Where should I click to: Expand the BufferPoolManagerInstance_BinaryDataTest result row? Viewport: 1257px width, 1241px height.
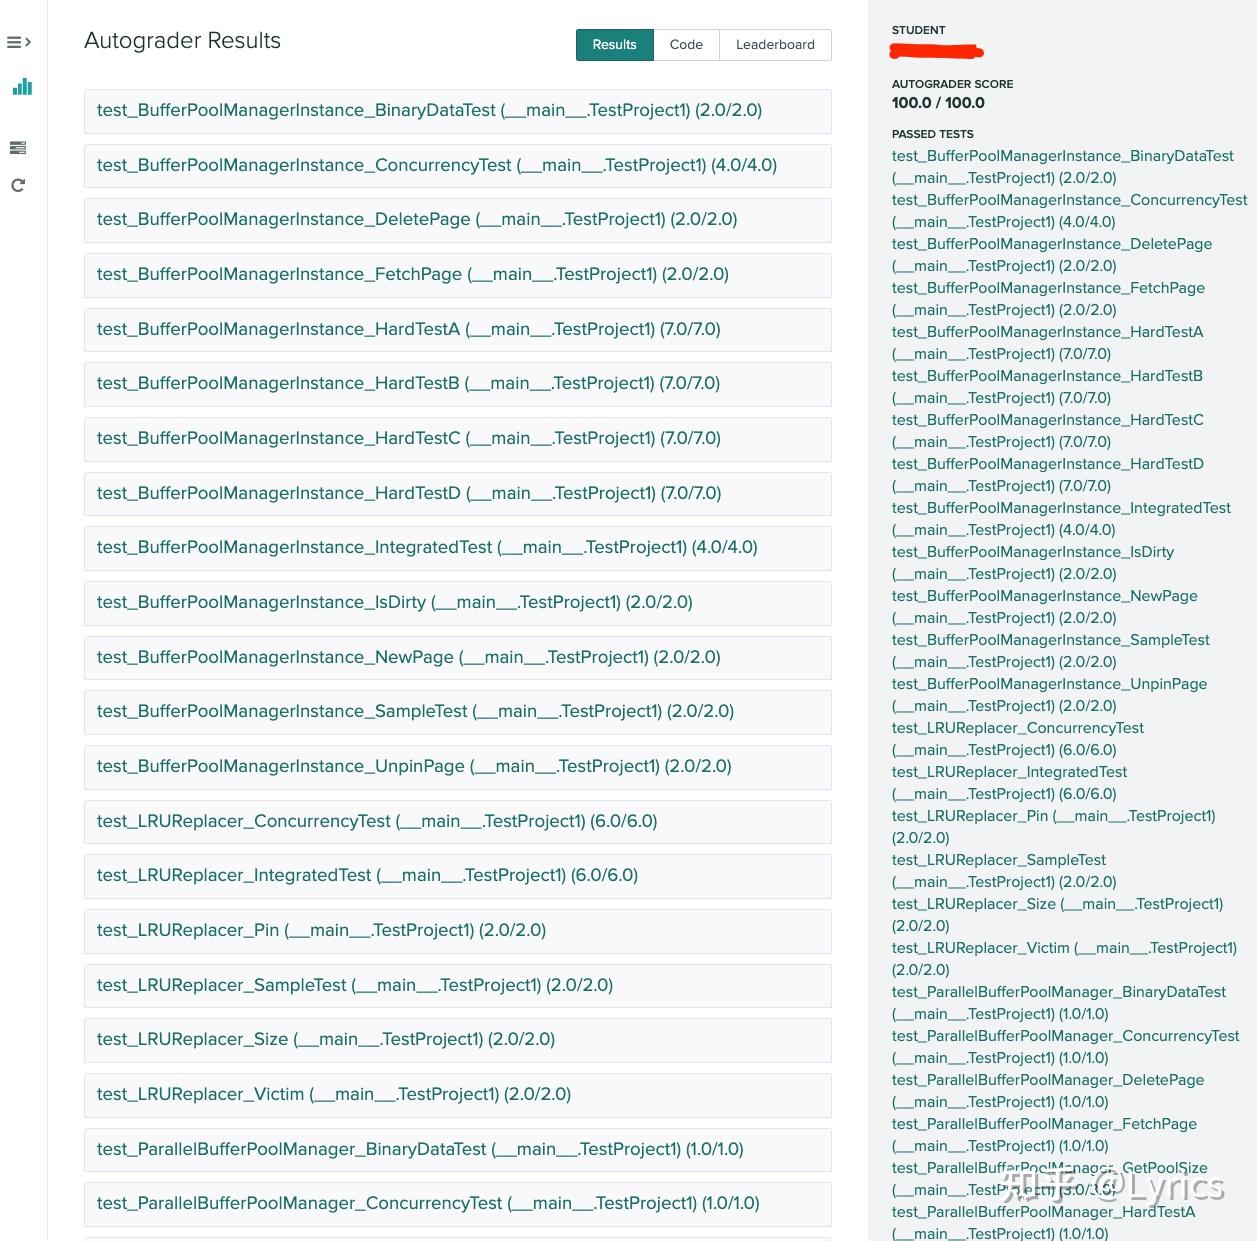(x=457, y=111)
